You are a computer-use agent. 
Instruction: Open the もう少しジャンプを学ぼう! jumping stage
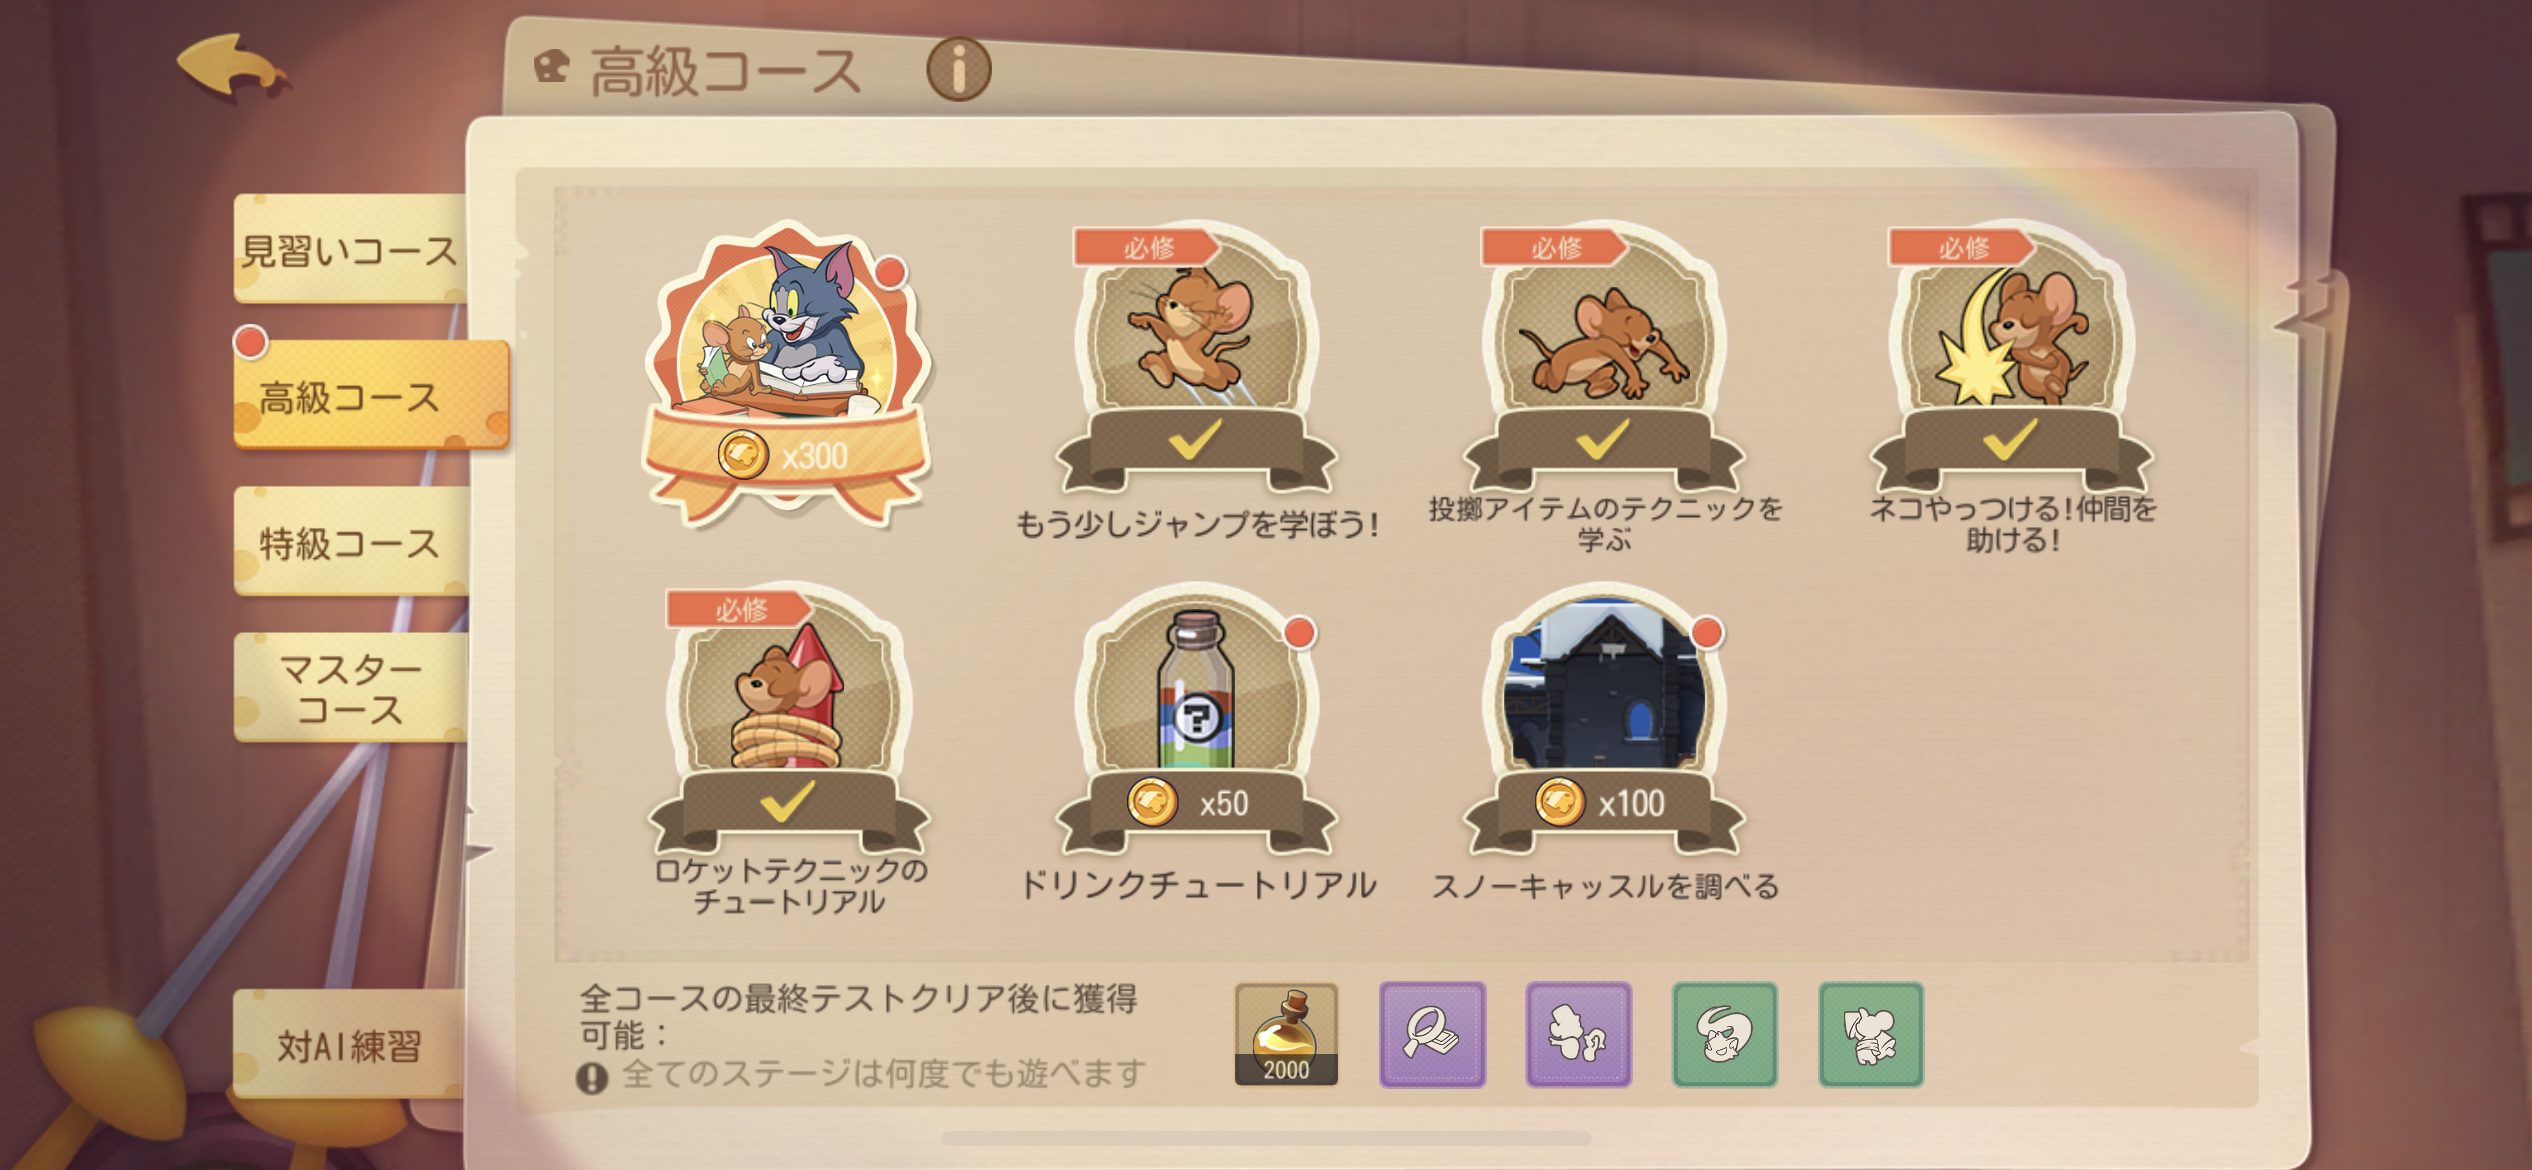(1197, 360)
